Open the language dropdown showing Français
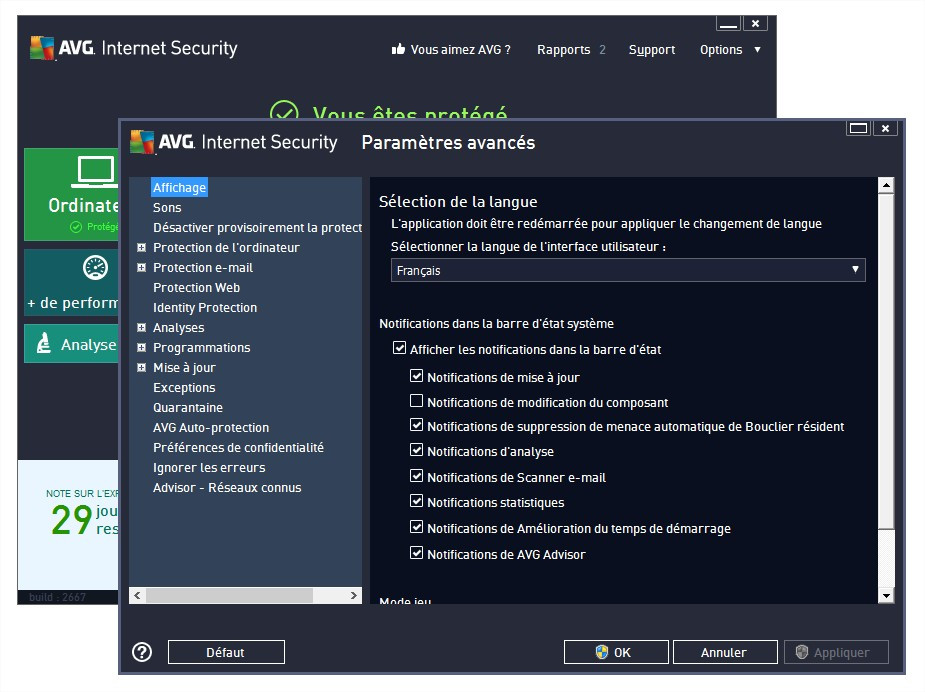 coord(627,270)
